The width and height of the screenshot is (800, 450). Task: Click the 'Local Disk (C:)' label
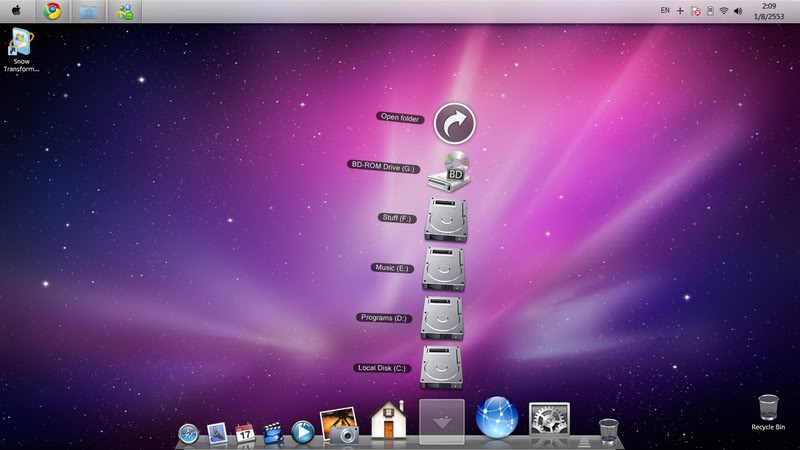coord(382,367)
